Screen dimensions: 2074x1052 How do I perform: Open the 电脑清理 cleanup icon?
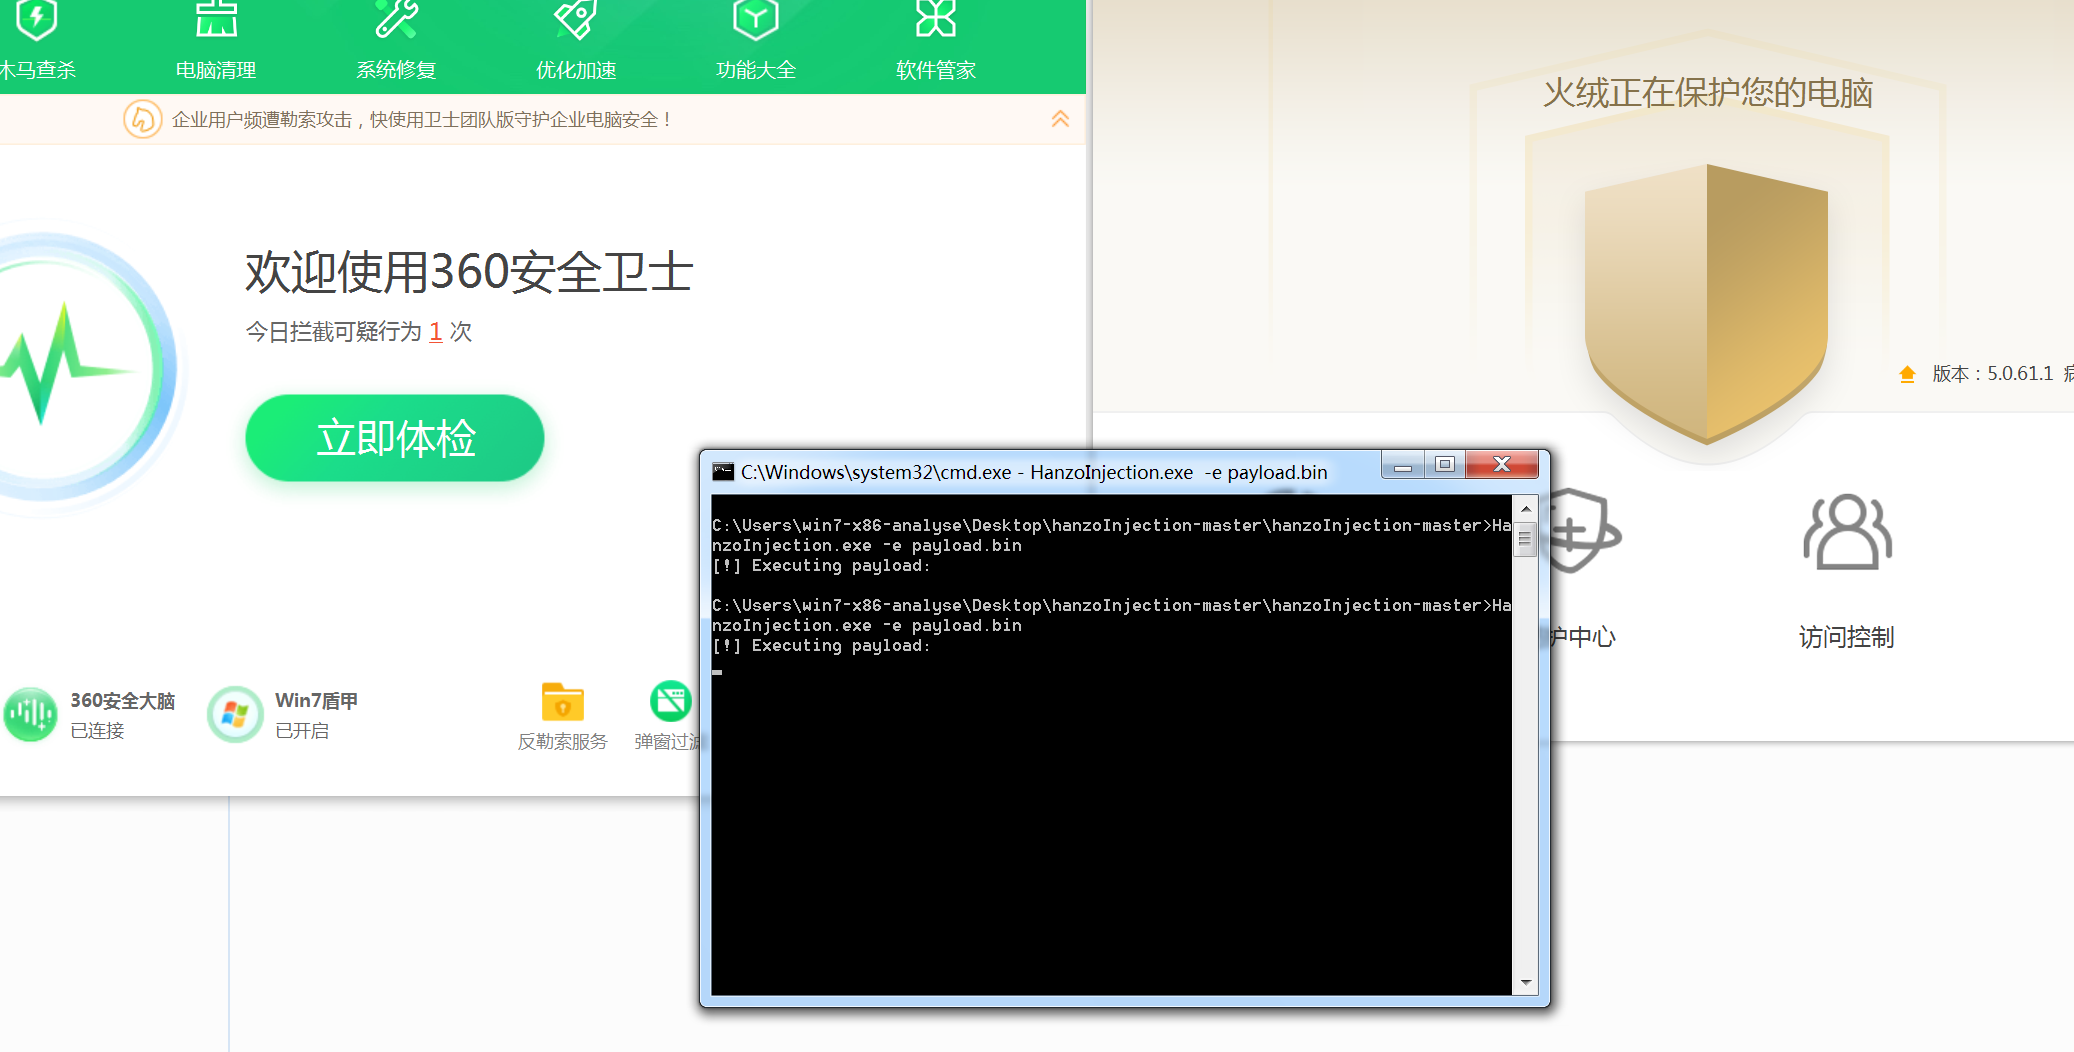coord(216,18)
